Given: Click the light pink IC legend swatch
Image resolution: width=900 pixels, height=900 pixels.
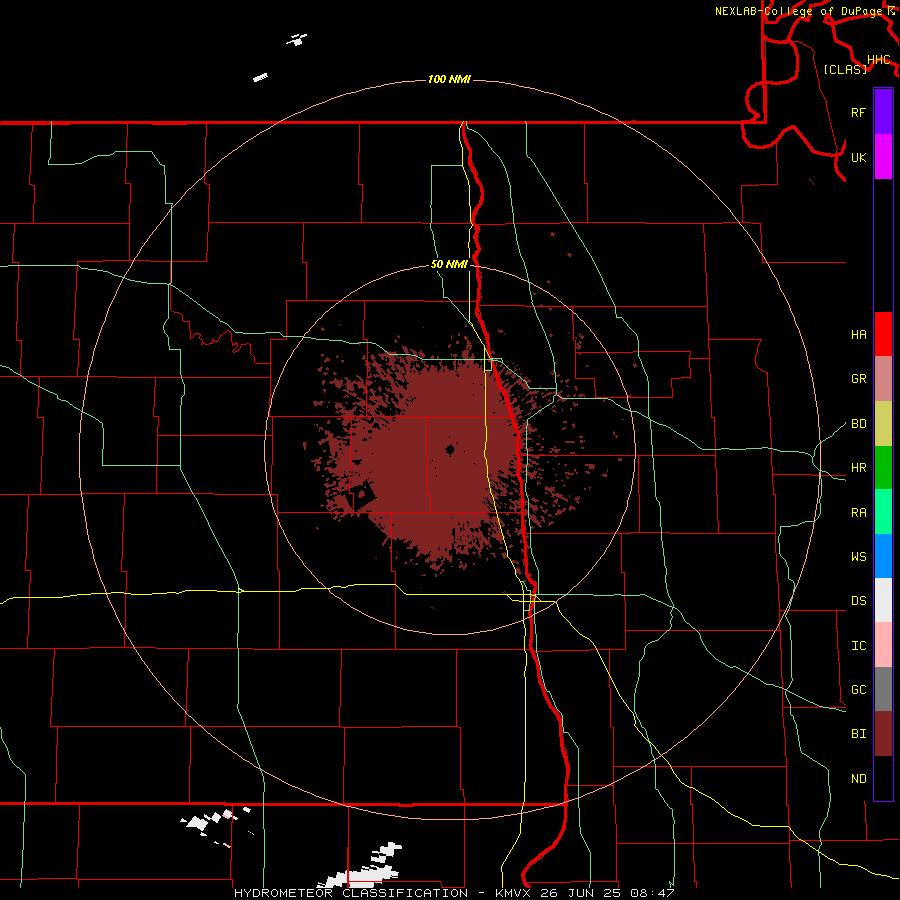Looking at the screenshot, I should click(x=883, y=645).
